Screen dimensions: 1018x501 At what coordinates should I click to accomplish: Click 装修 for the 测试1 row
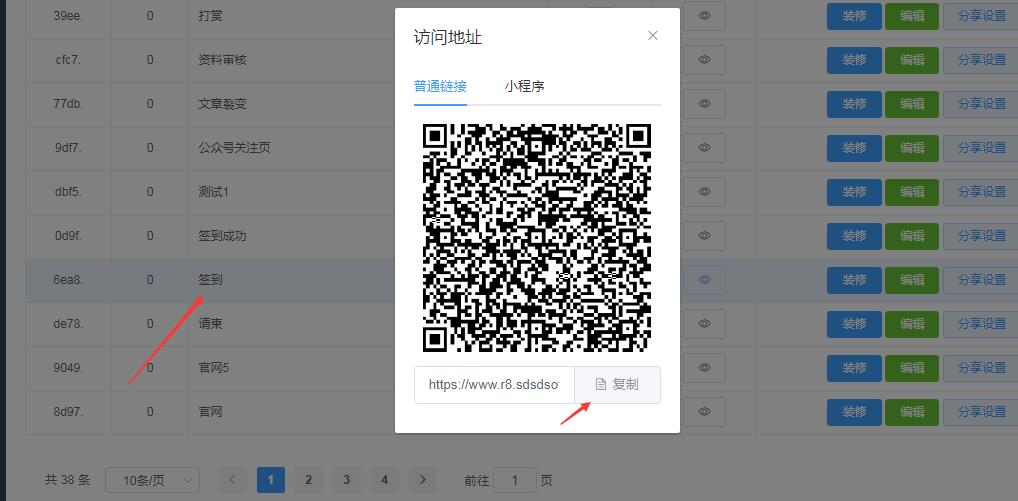click(854, 192)
